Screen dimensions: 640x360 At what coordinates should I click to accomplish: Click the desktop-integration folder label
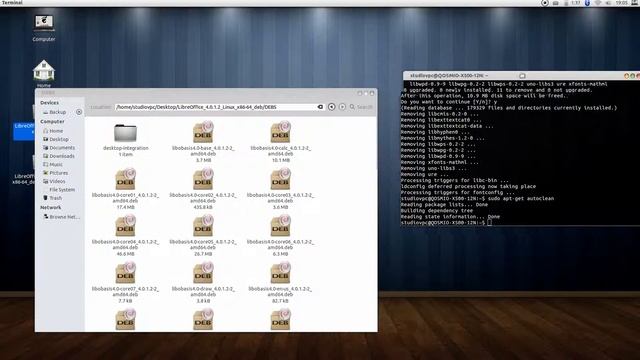125,148
